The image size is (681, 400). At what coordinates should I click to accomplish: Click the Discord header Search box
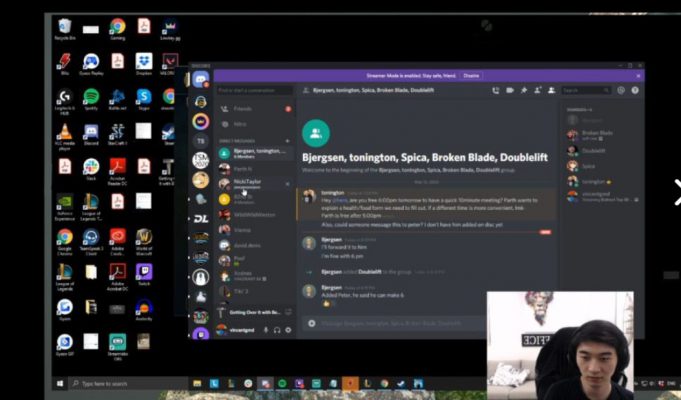click(585, 90)
